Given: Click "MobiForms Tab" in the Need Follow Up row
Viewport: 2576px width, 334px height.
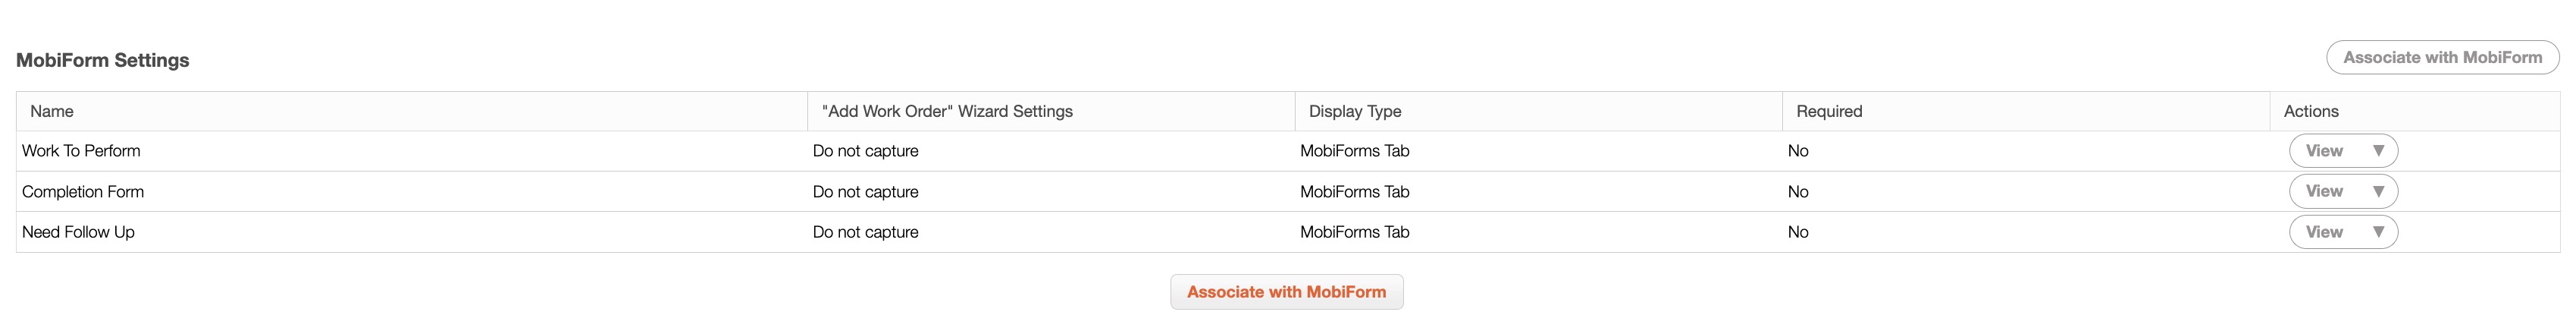Looking at the screenshot, I should 1354,232.
